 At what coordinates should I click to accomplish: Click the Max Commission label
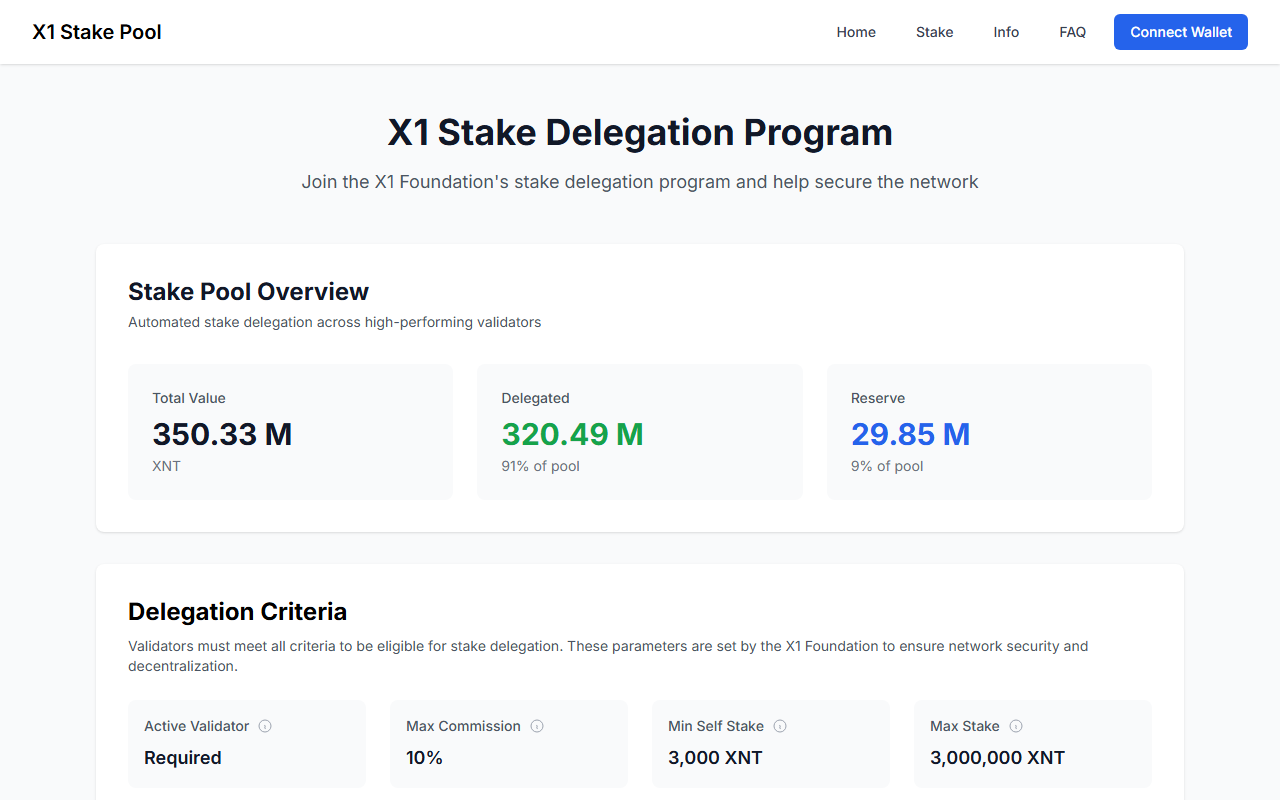click(x=463, y=726)
